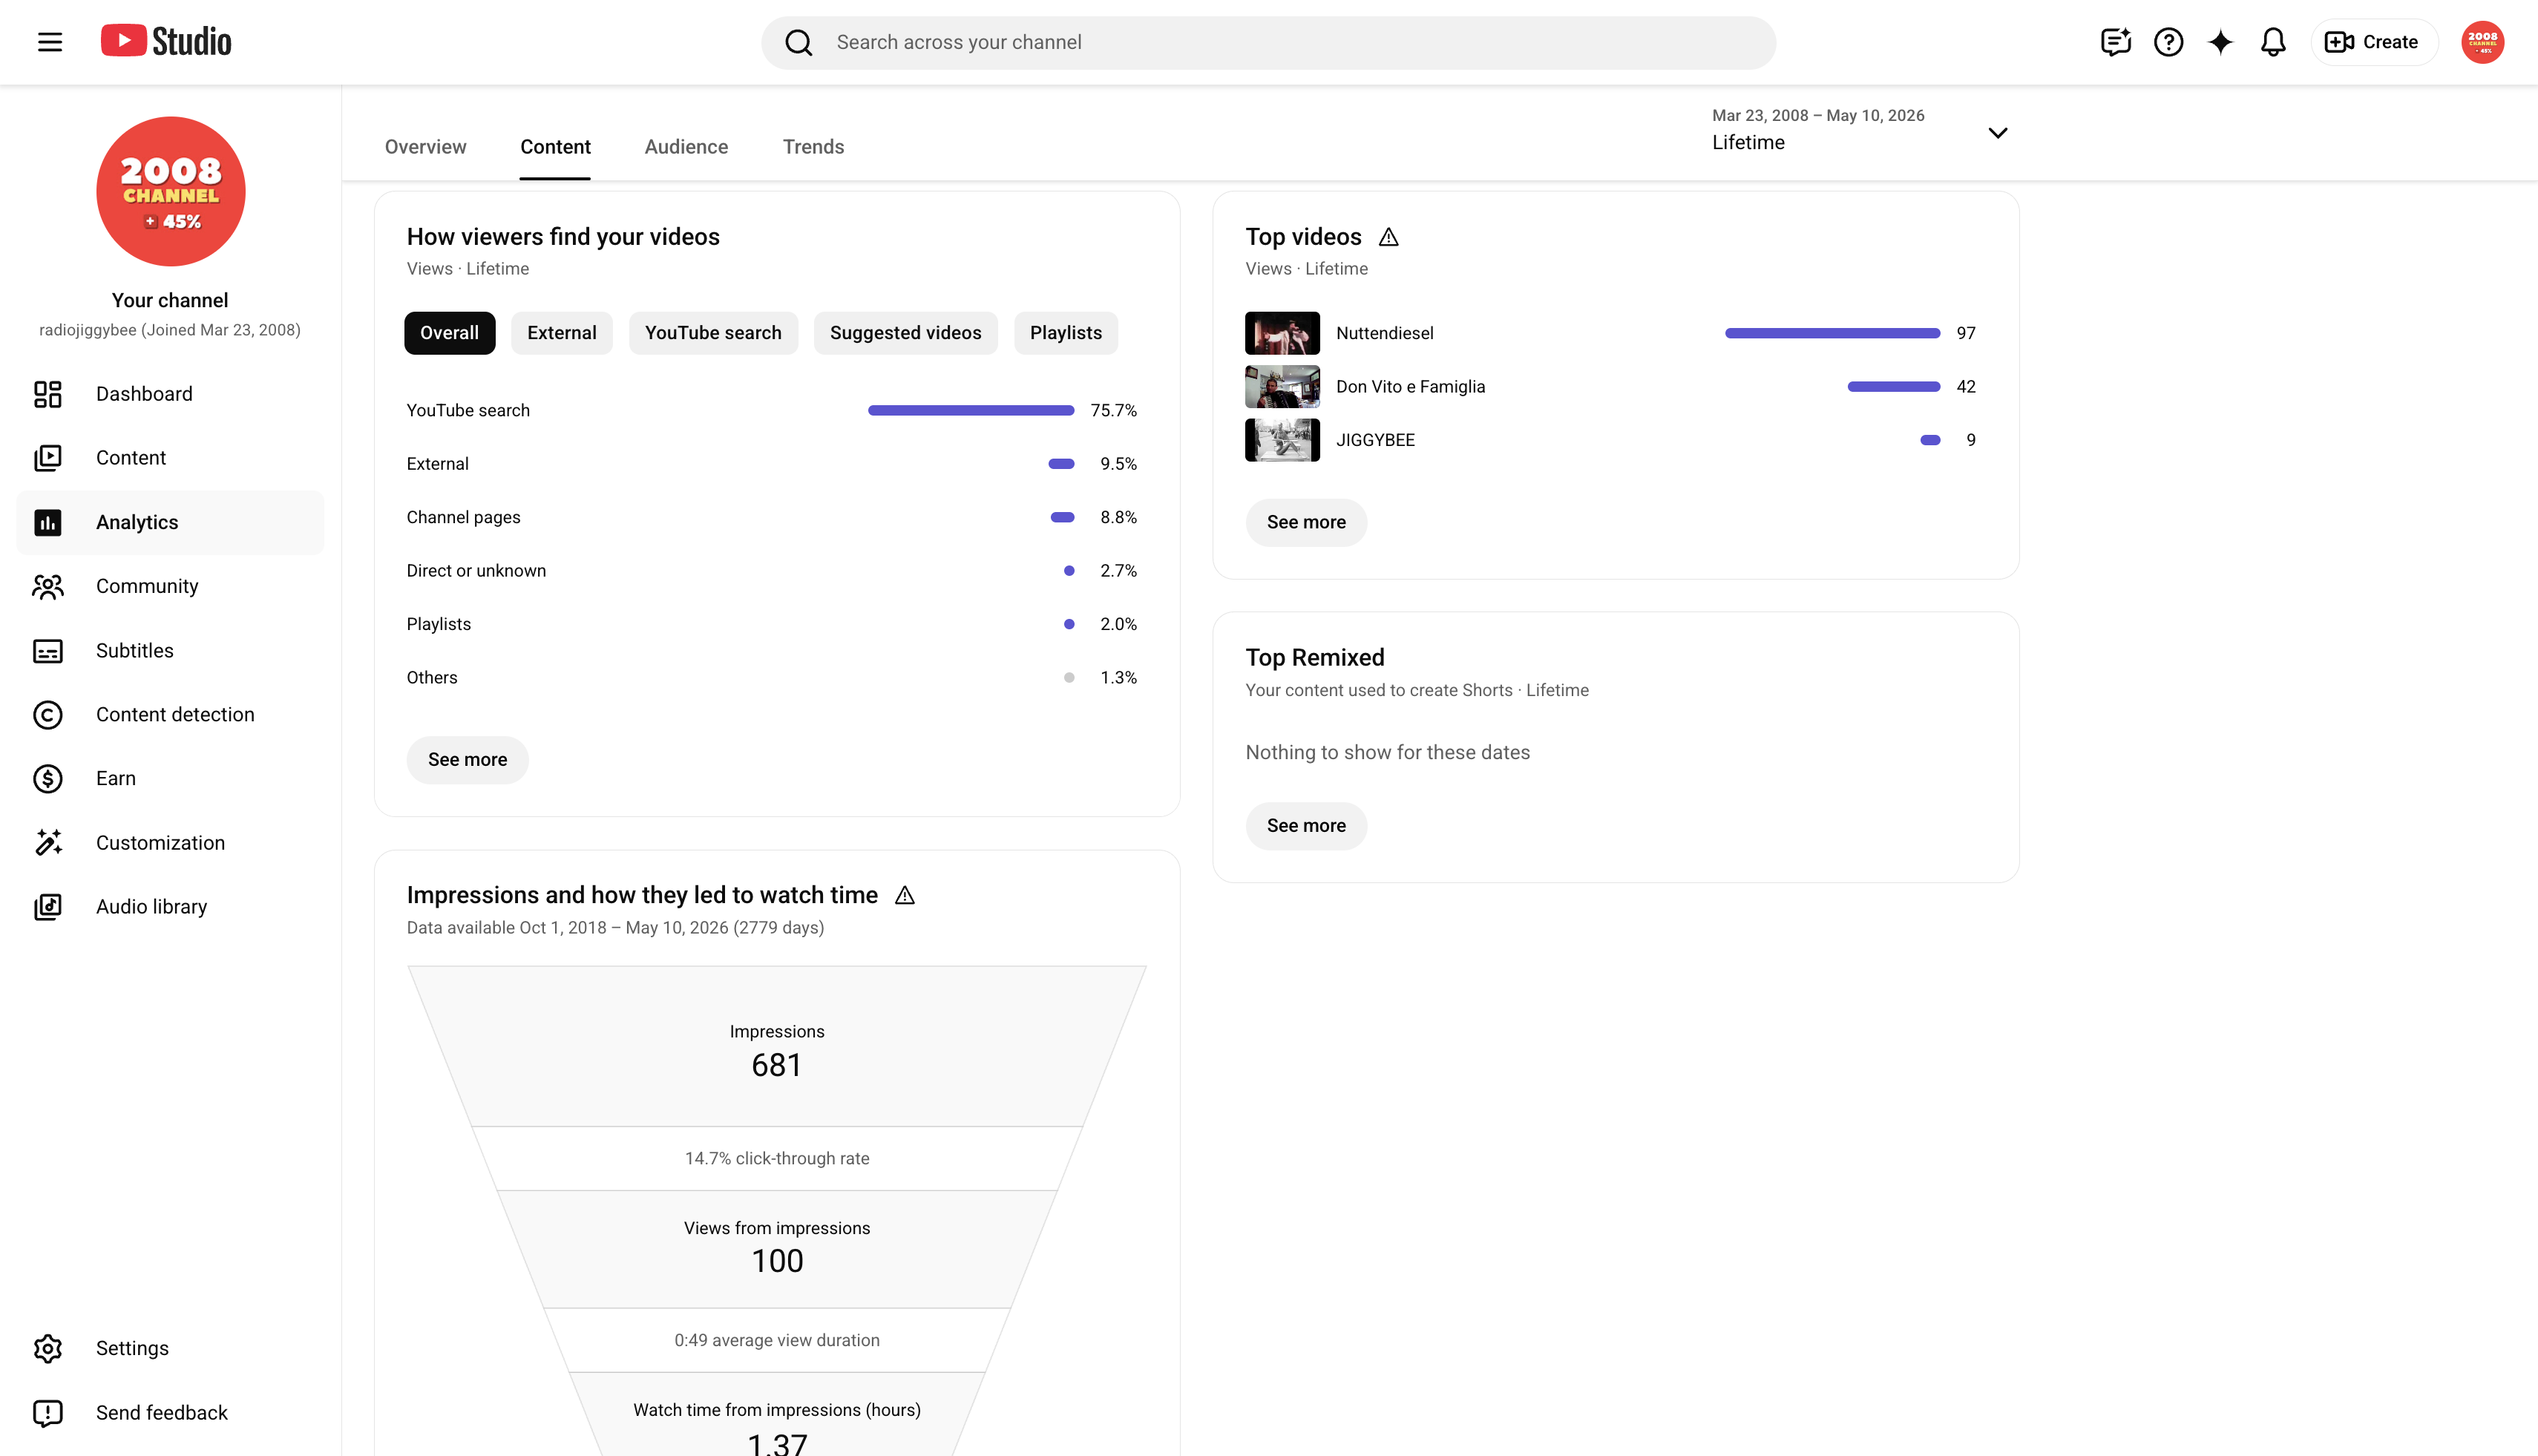Click warning icon beside Impressions heading

pyautogui.click(x=904, y=895)
